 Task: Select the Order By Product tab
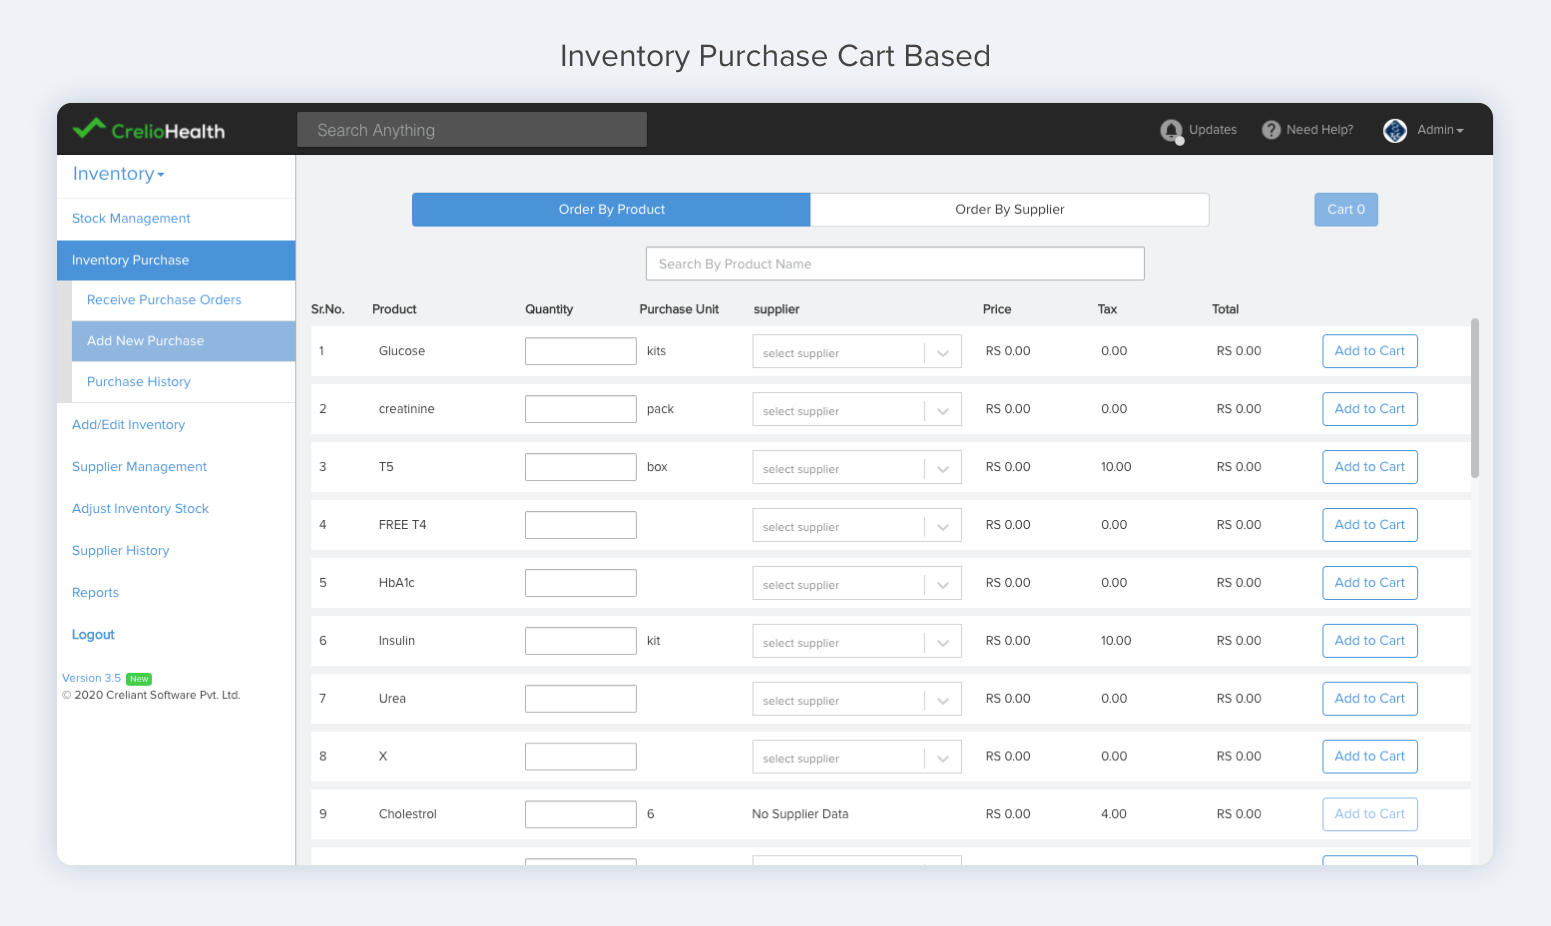click(611, 209)
